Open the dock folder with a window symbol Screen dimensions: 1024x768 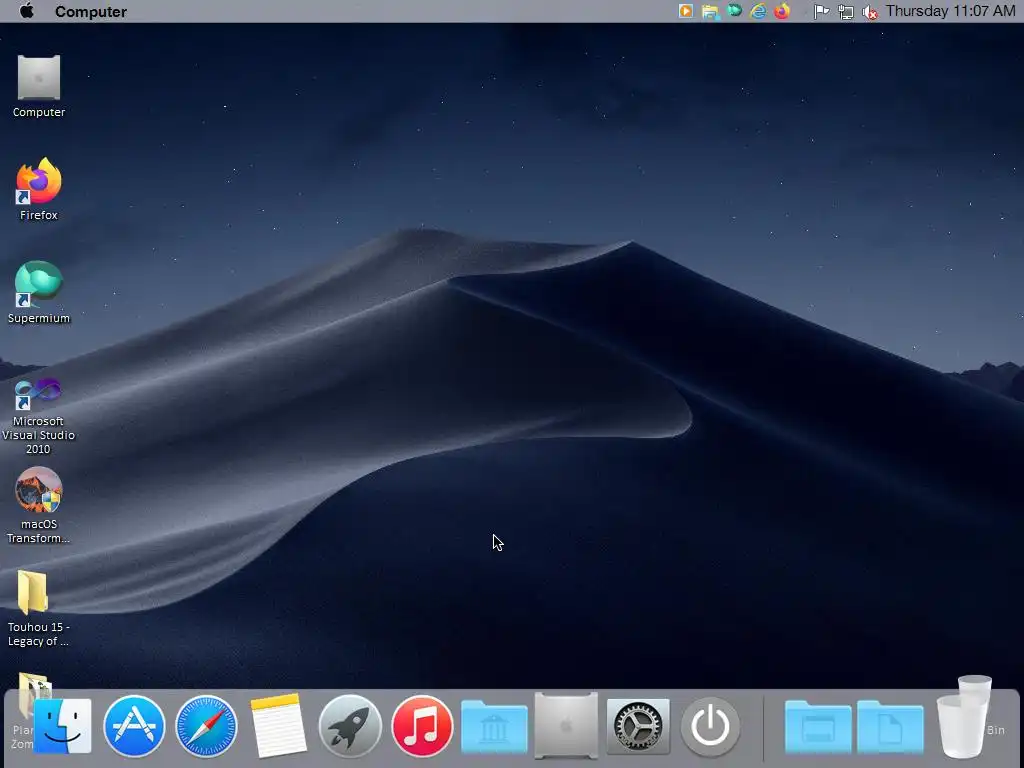818,726
